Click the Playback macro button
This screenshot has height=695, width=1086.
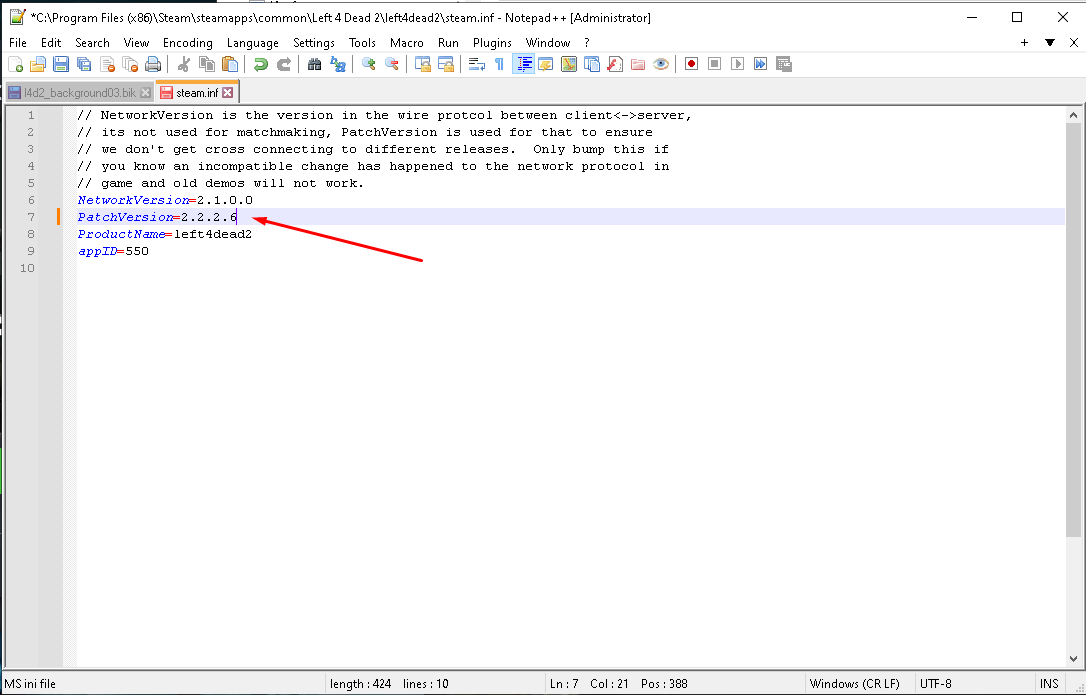(x=738, y=64)
